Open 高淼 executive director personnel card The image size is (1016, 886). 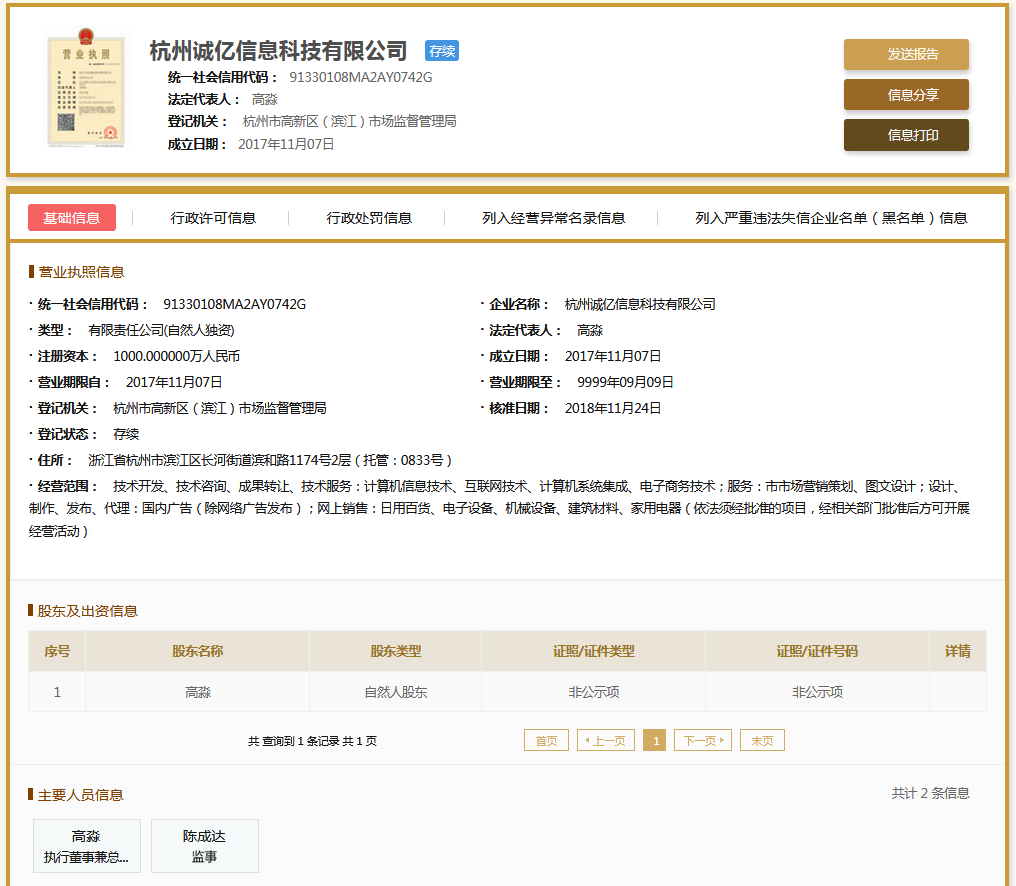tap(86, 846)
